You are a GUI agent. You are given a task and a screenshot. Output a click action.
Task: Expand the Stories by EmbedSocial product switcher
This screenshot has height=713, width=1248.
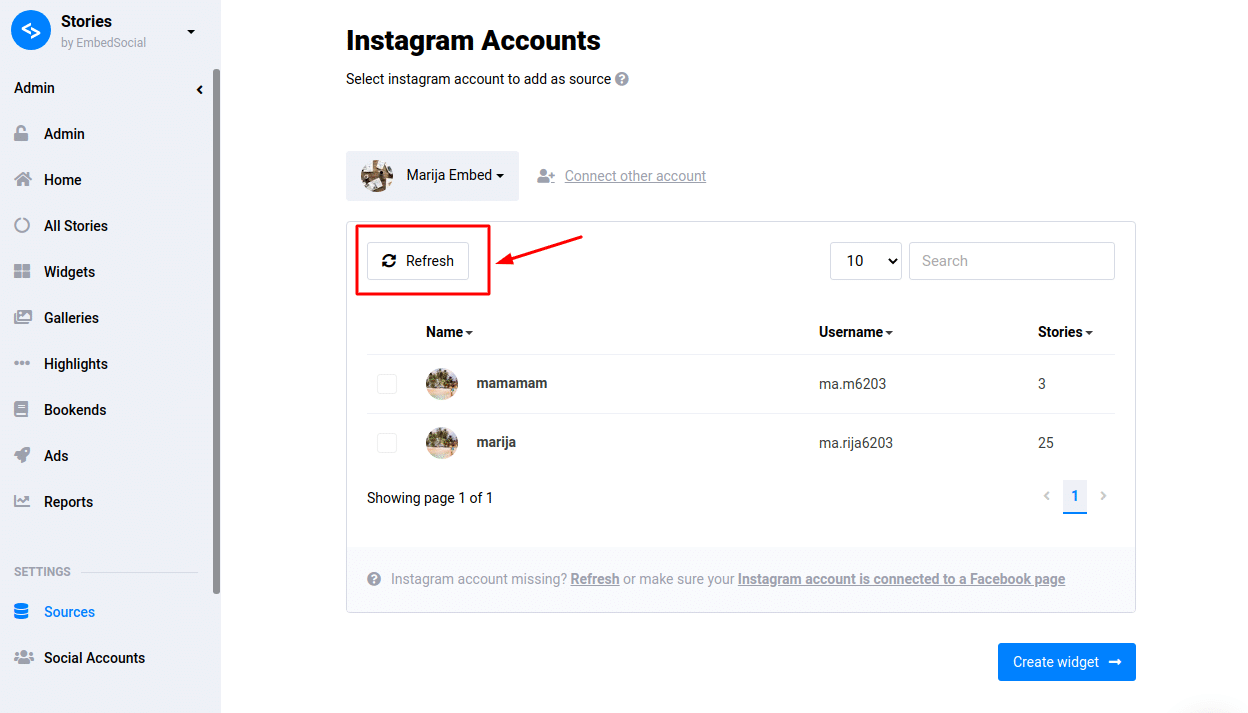pos(191,31)
